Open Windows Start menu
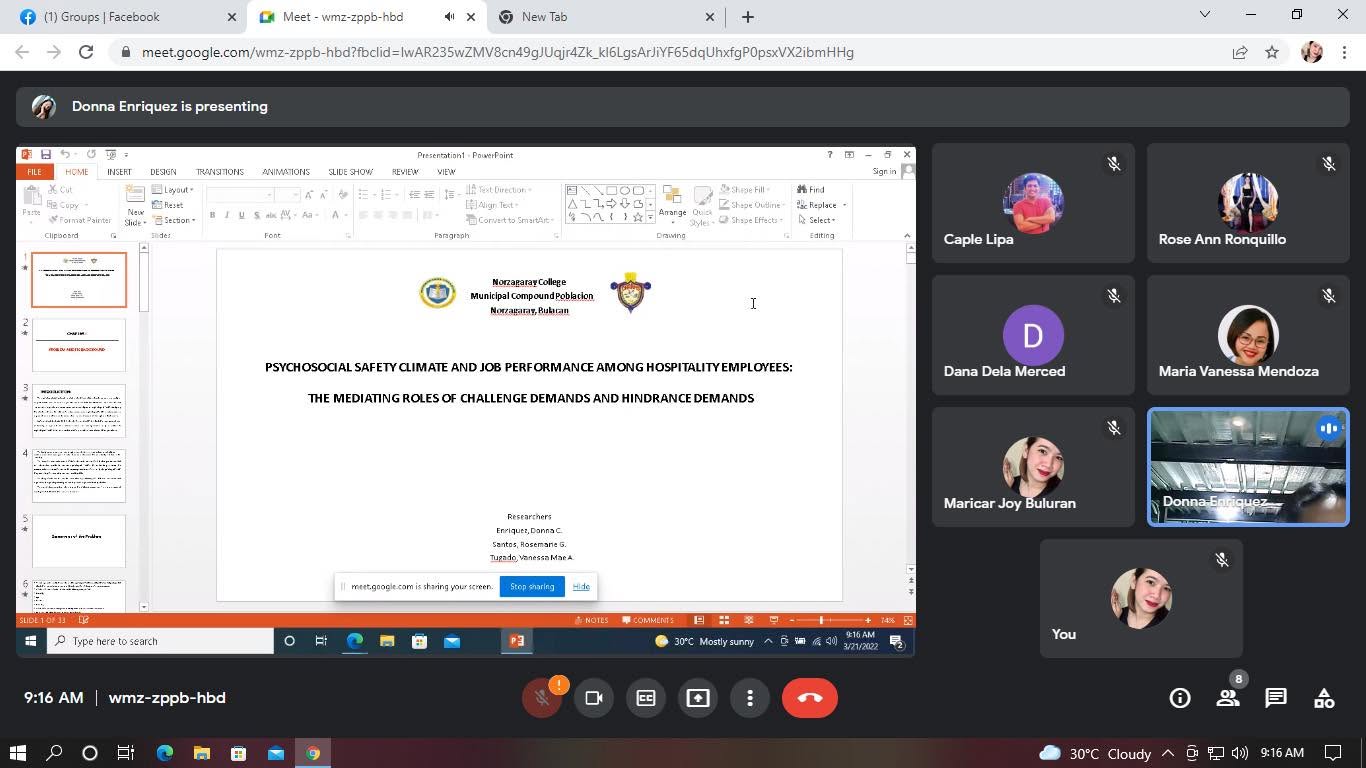 (17, 753)
